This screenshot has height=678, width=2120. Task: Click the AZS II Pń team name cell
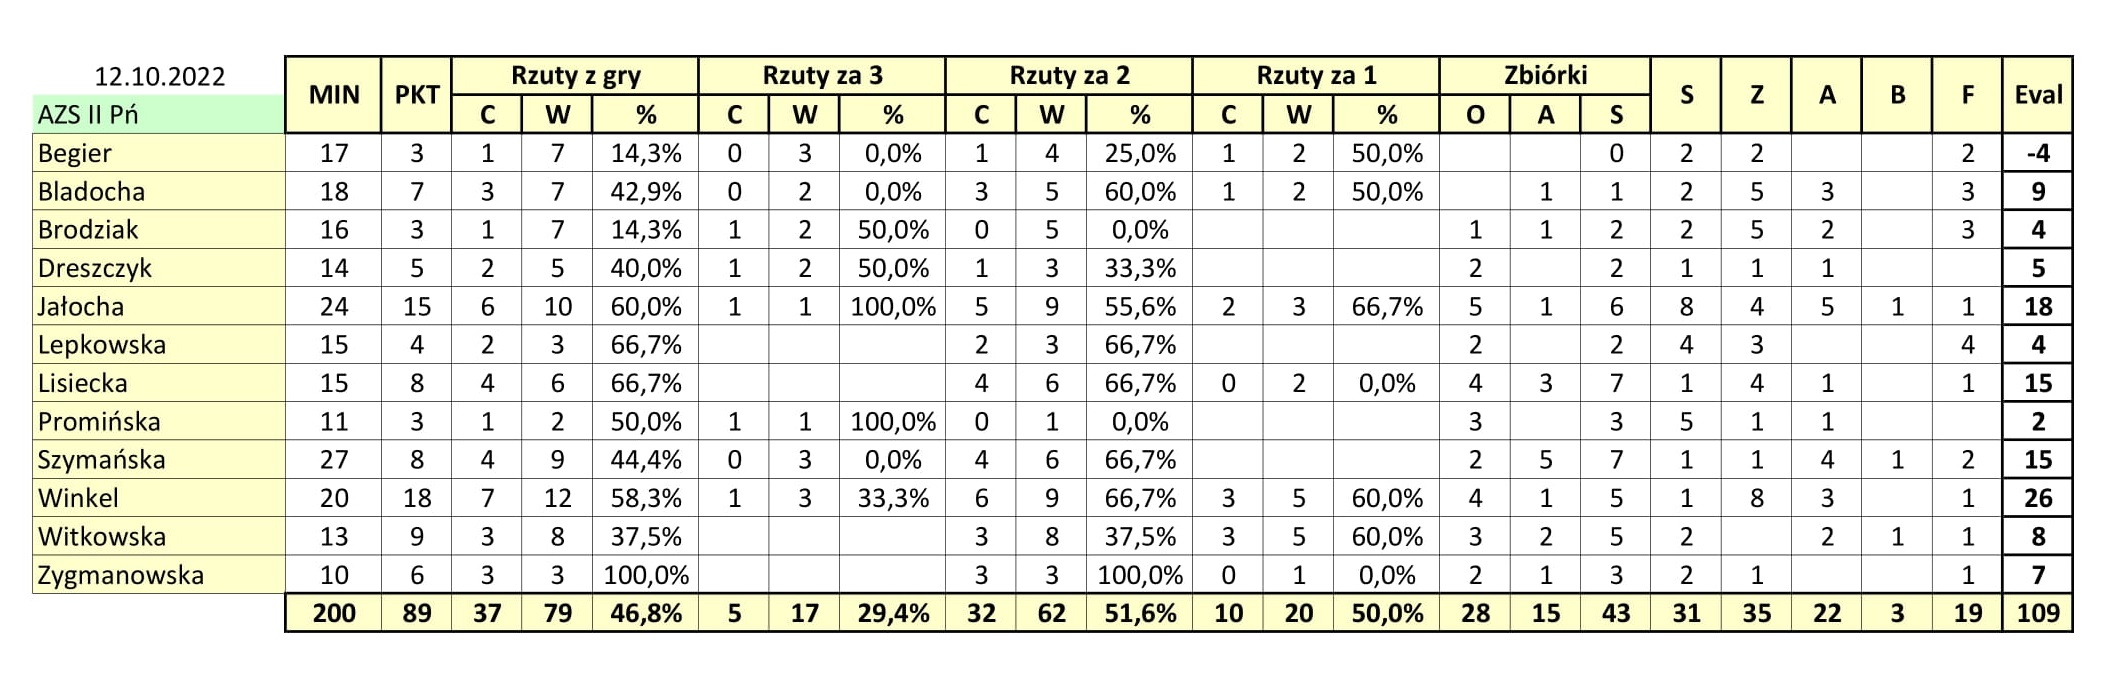click(160, 115)
